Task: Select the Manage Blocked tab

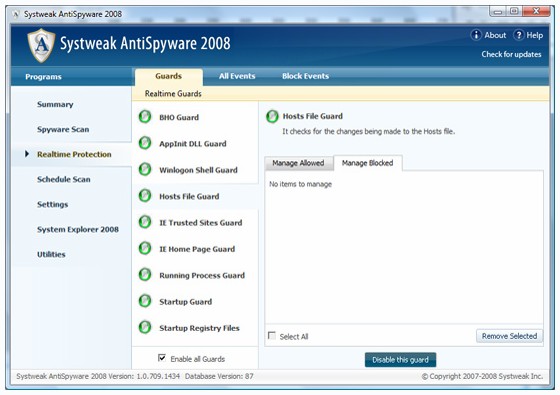Action: [368, 163]
